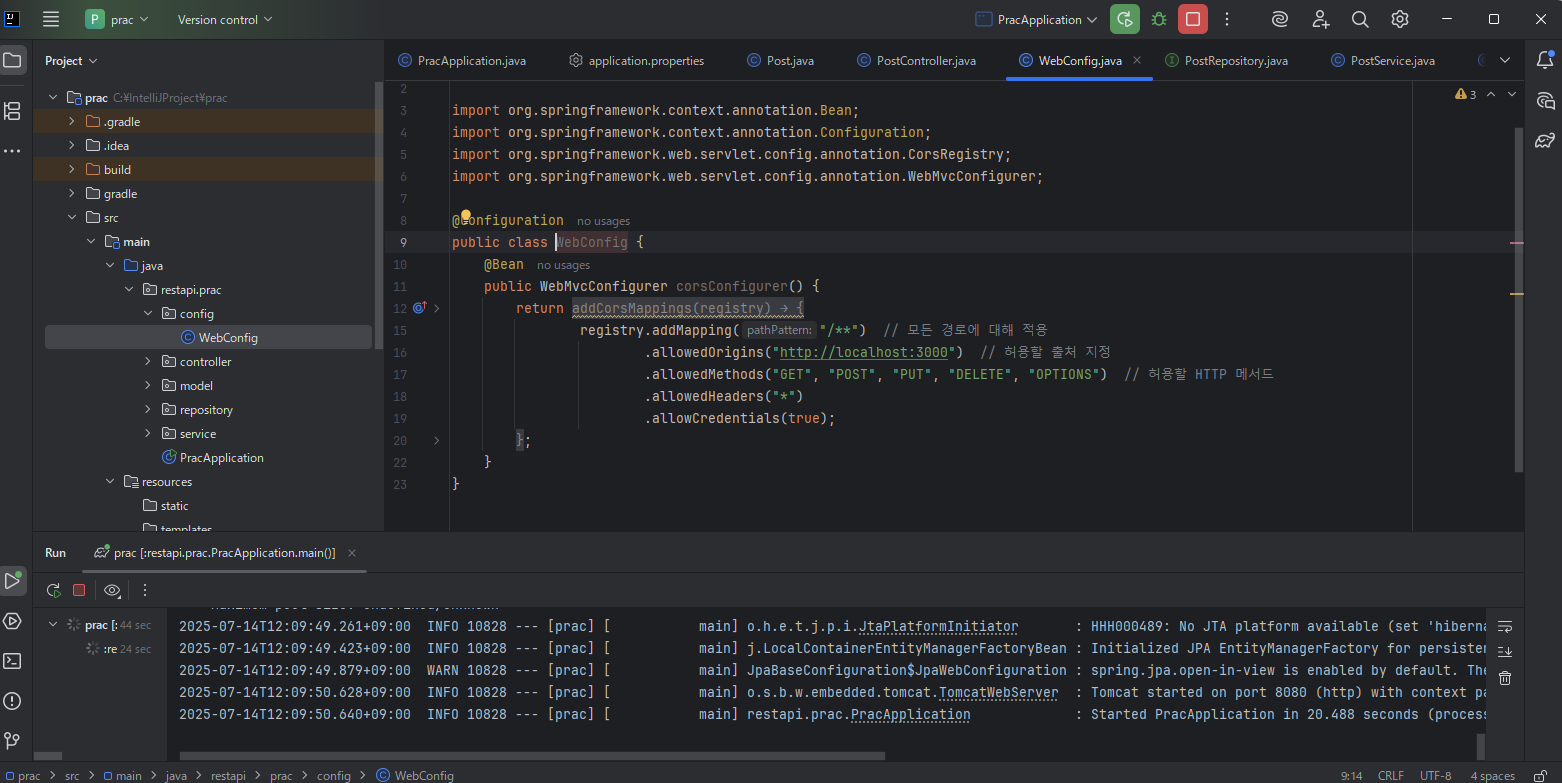Open the Run tool window icon in left stripe
Viewport: 1562px width, 783px height.
click(12, 580)
